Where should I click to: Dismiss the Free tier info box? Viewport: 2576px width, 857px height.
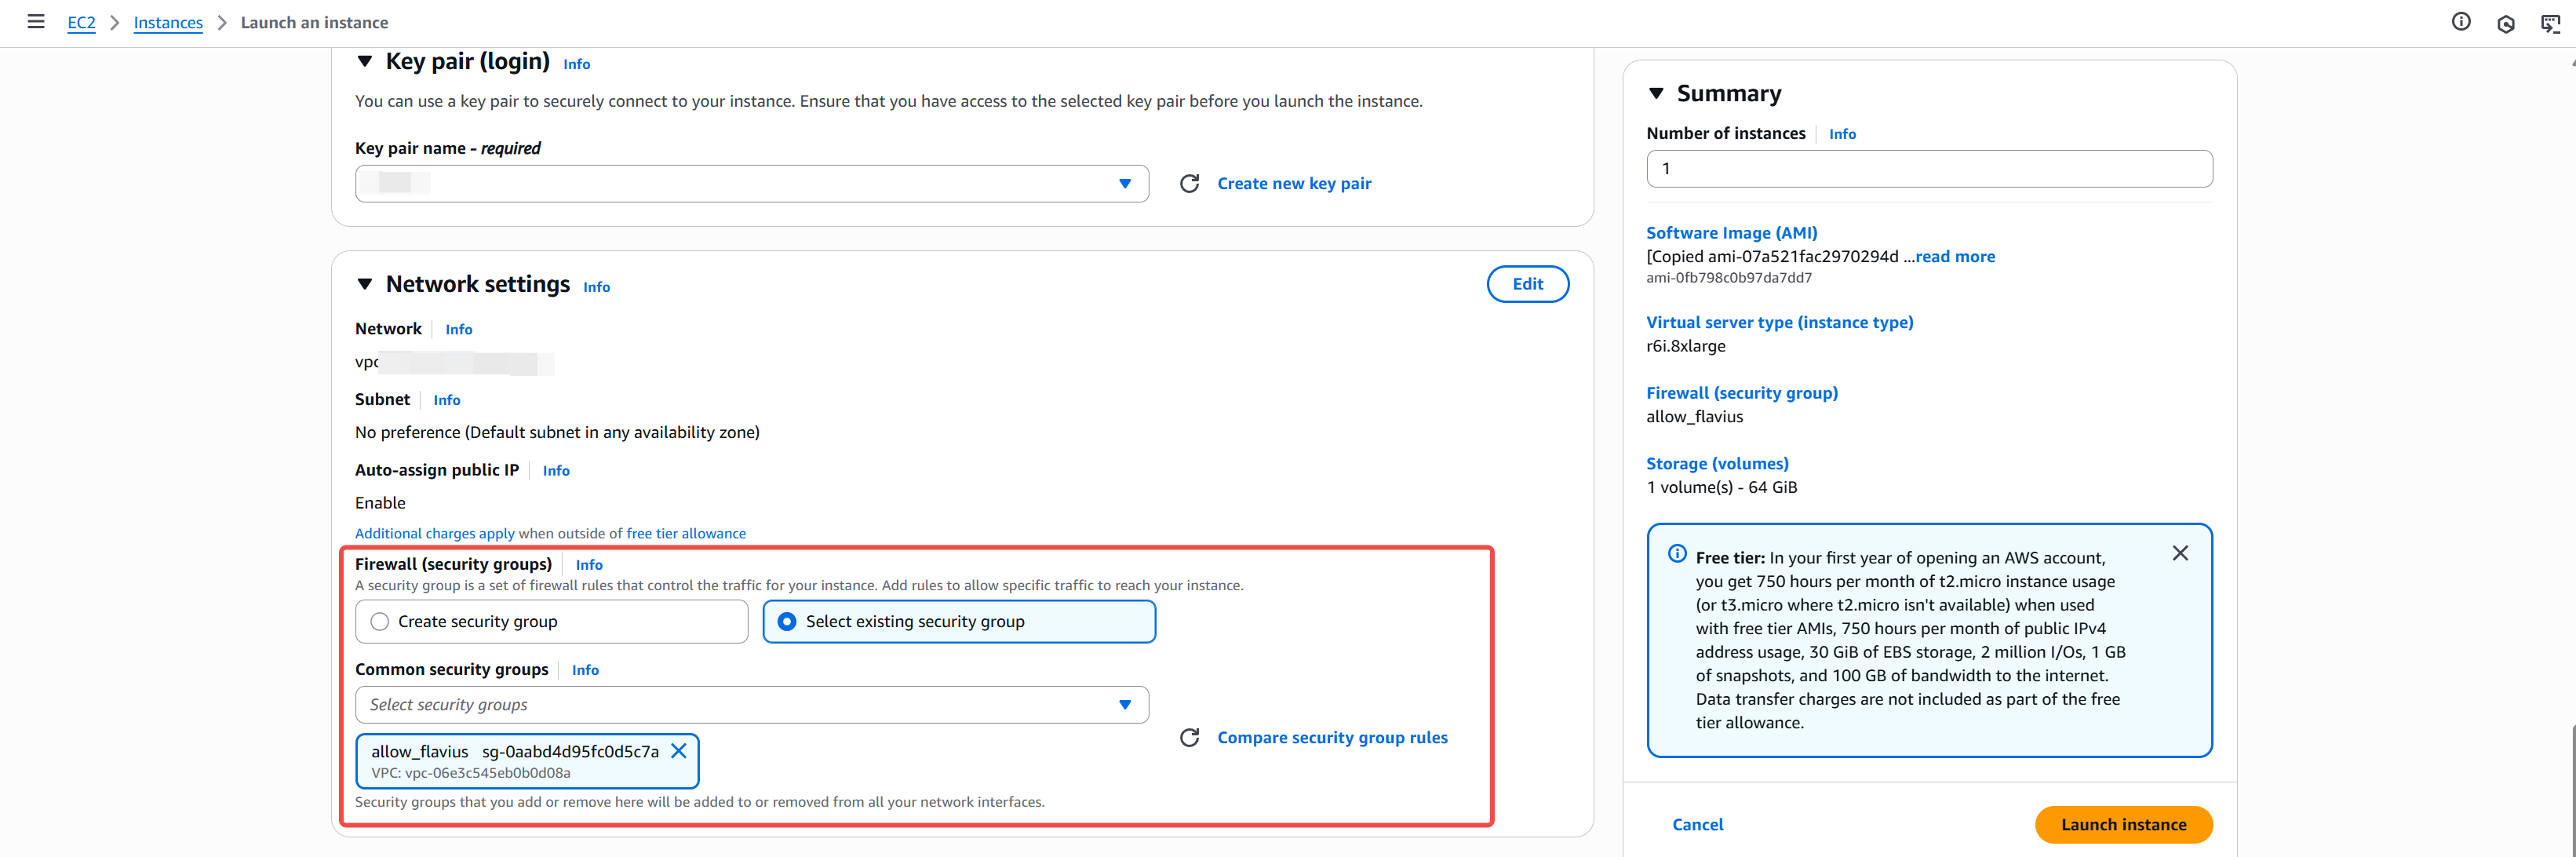(x=2180, y=553)
